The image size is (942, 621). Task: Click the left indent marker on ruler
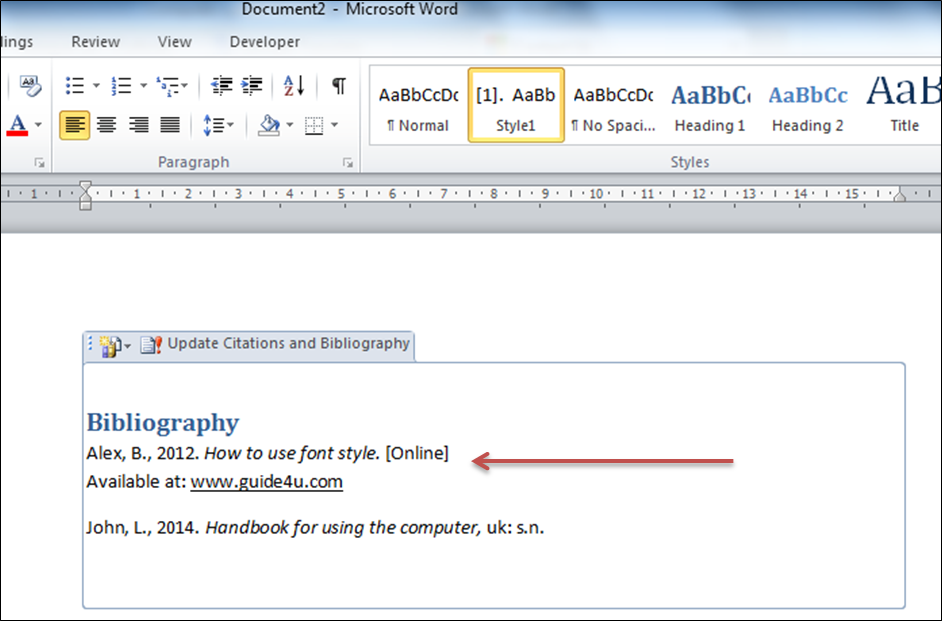(85, 195)
